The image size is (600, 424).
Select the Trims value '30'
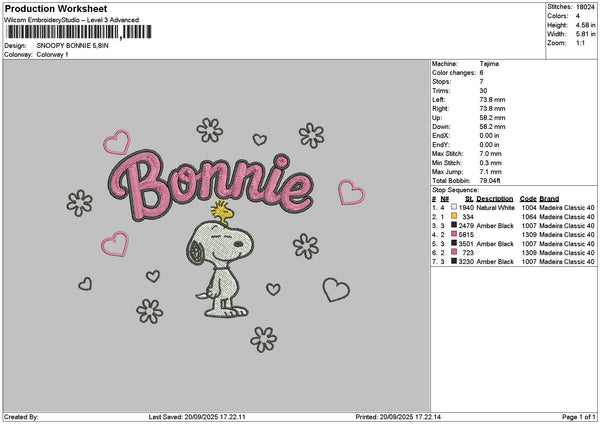coord(483,91)
